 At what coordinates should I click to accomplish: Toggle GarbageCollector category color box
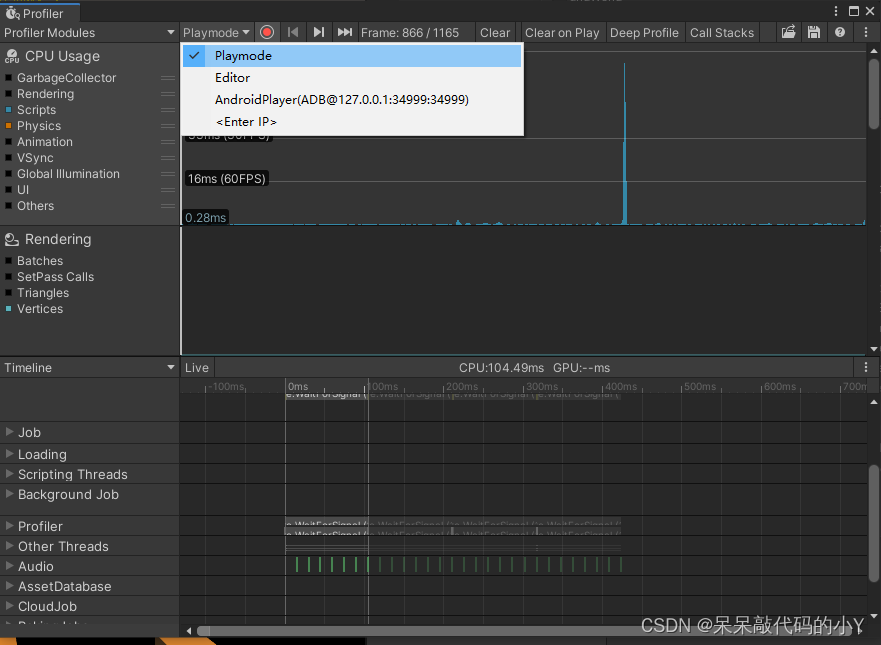(x=8, y=78)
